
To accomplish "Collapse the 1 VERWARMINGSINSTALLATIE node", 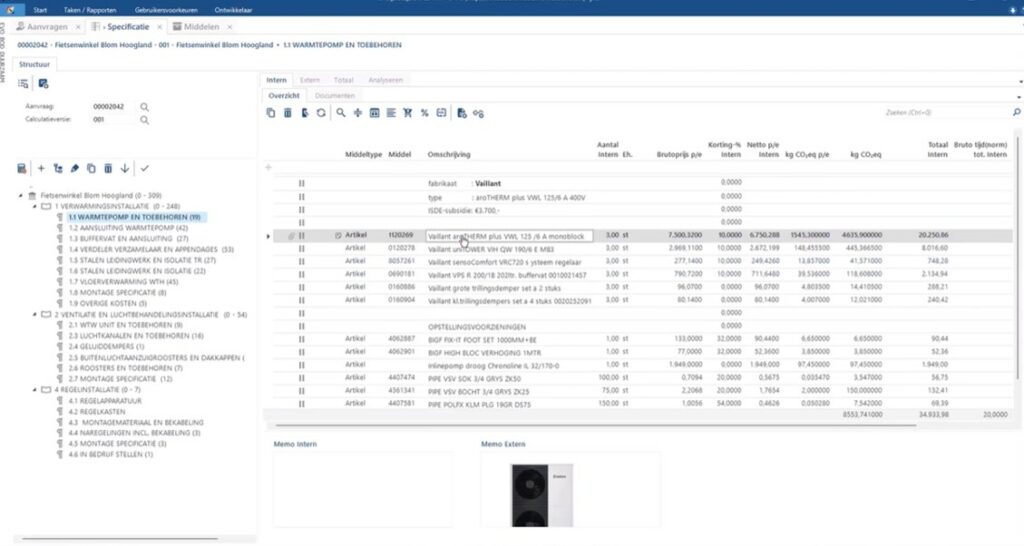I will (35, 206).
